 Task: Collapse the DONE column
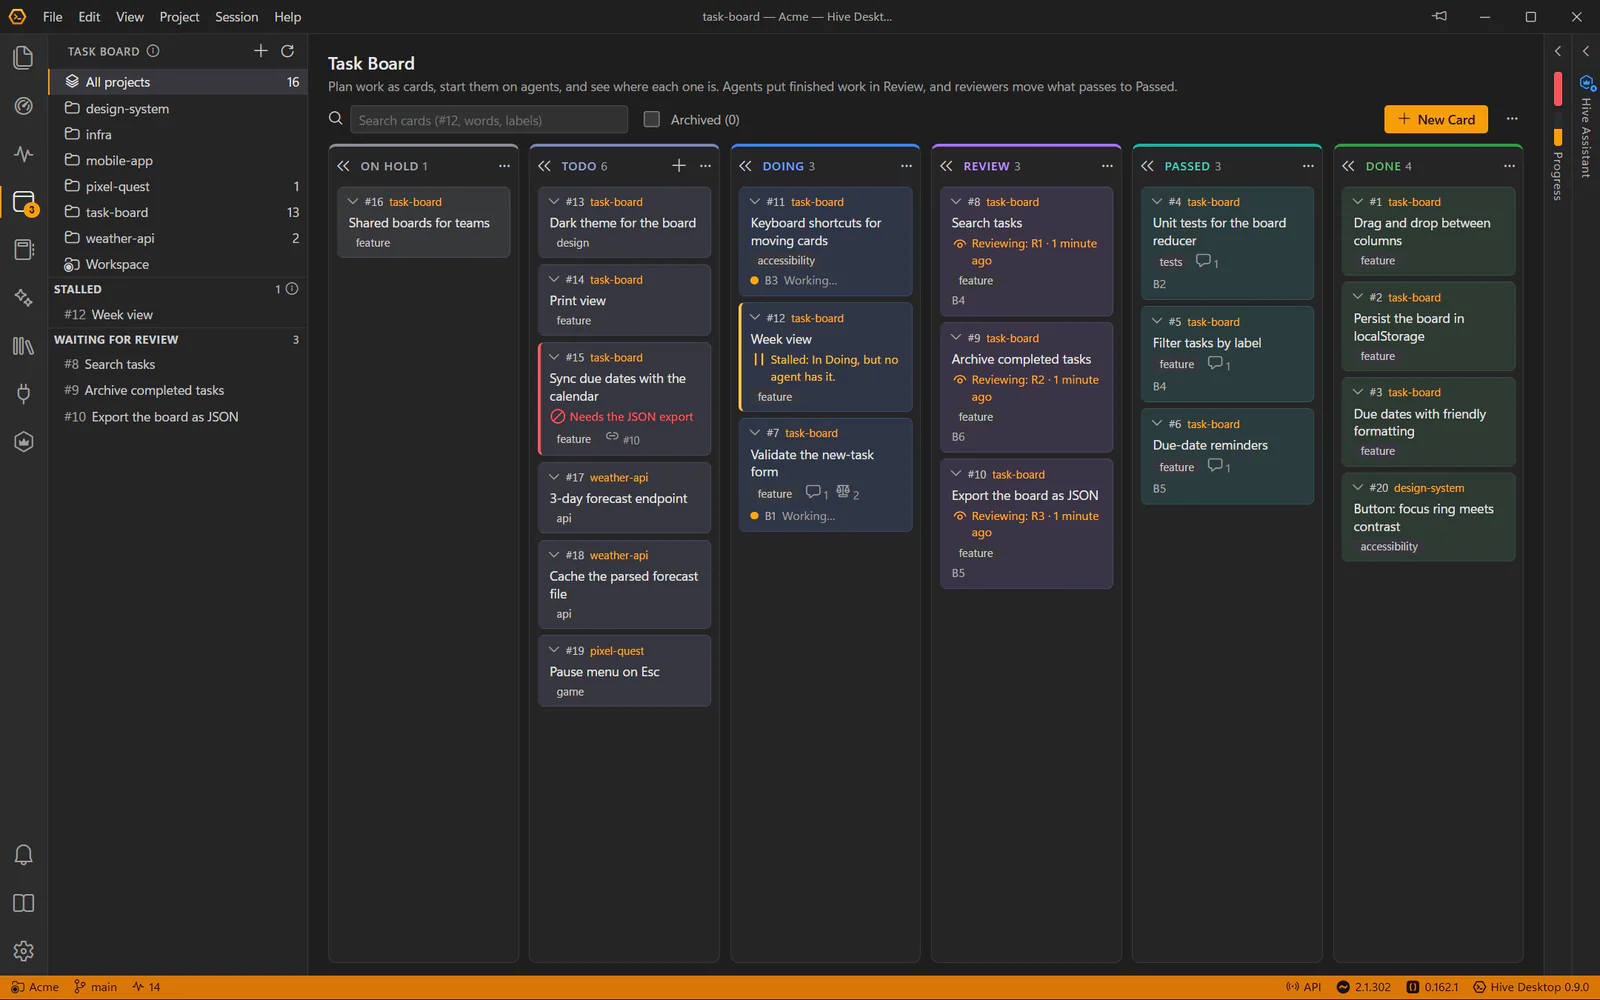pos(1349,166)
